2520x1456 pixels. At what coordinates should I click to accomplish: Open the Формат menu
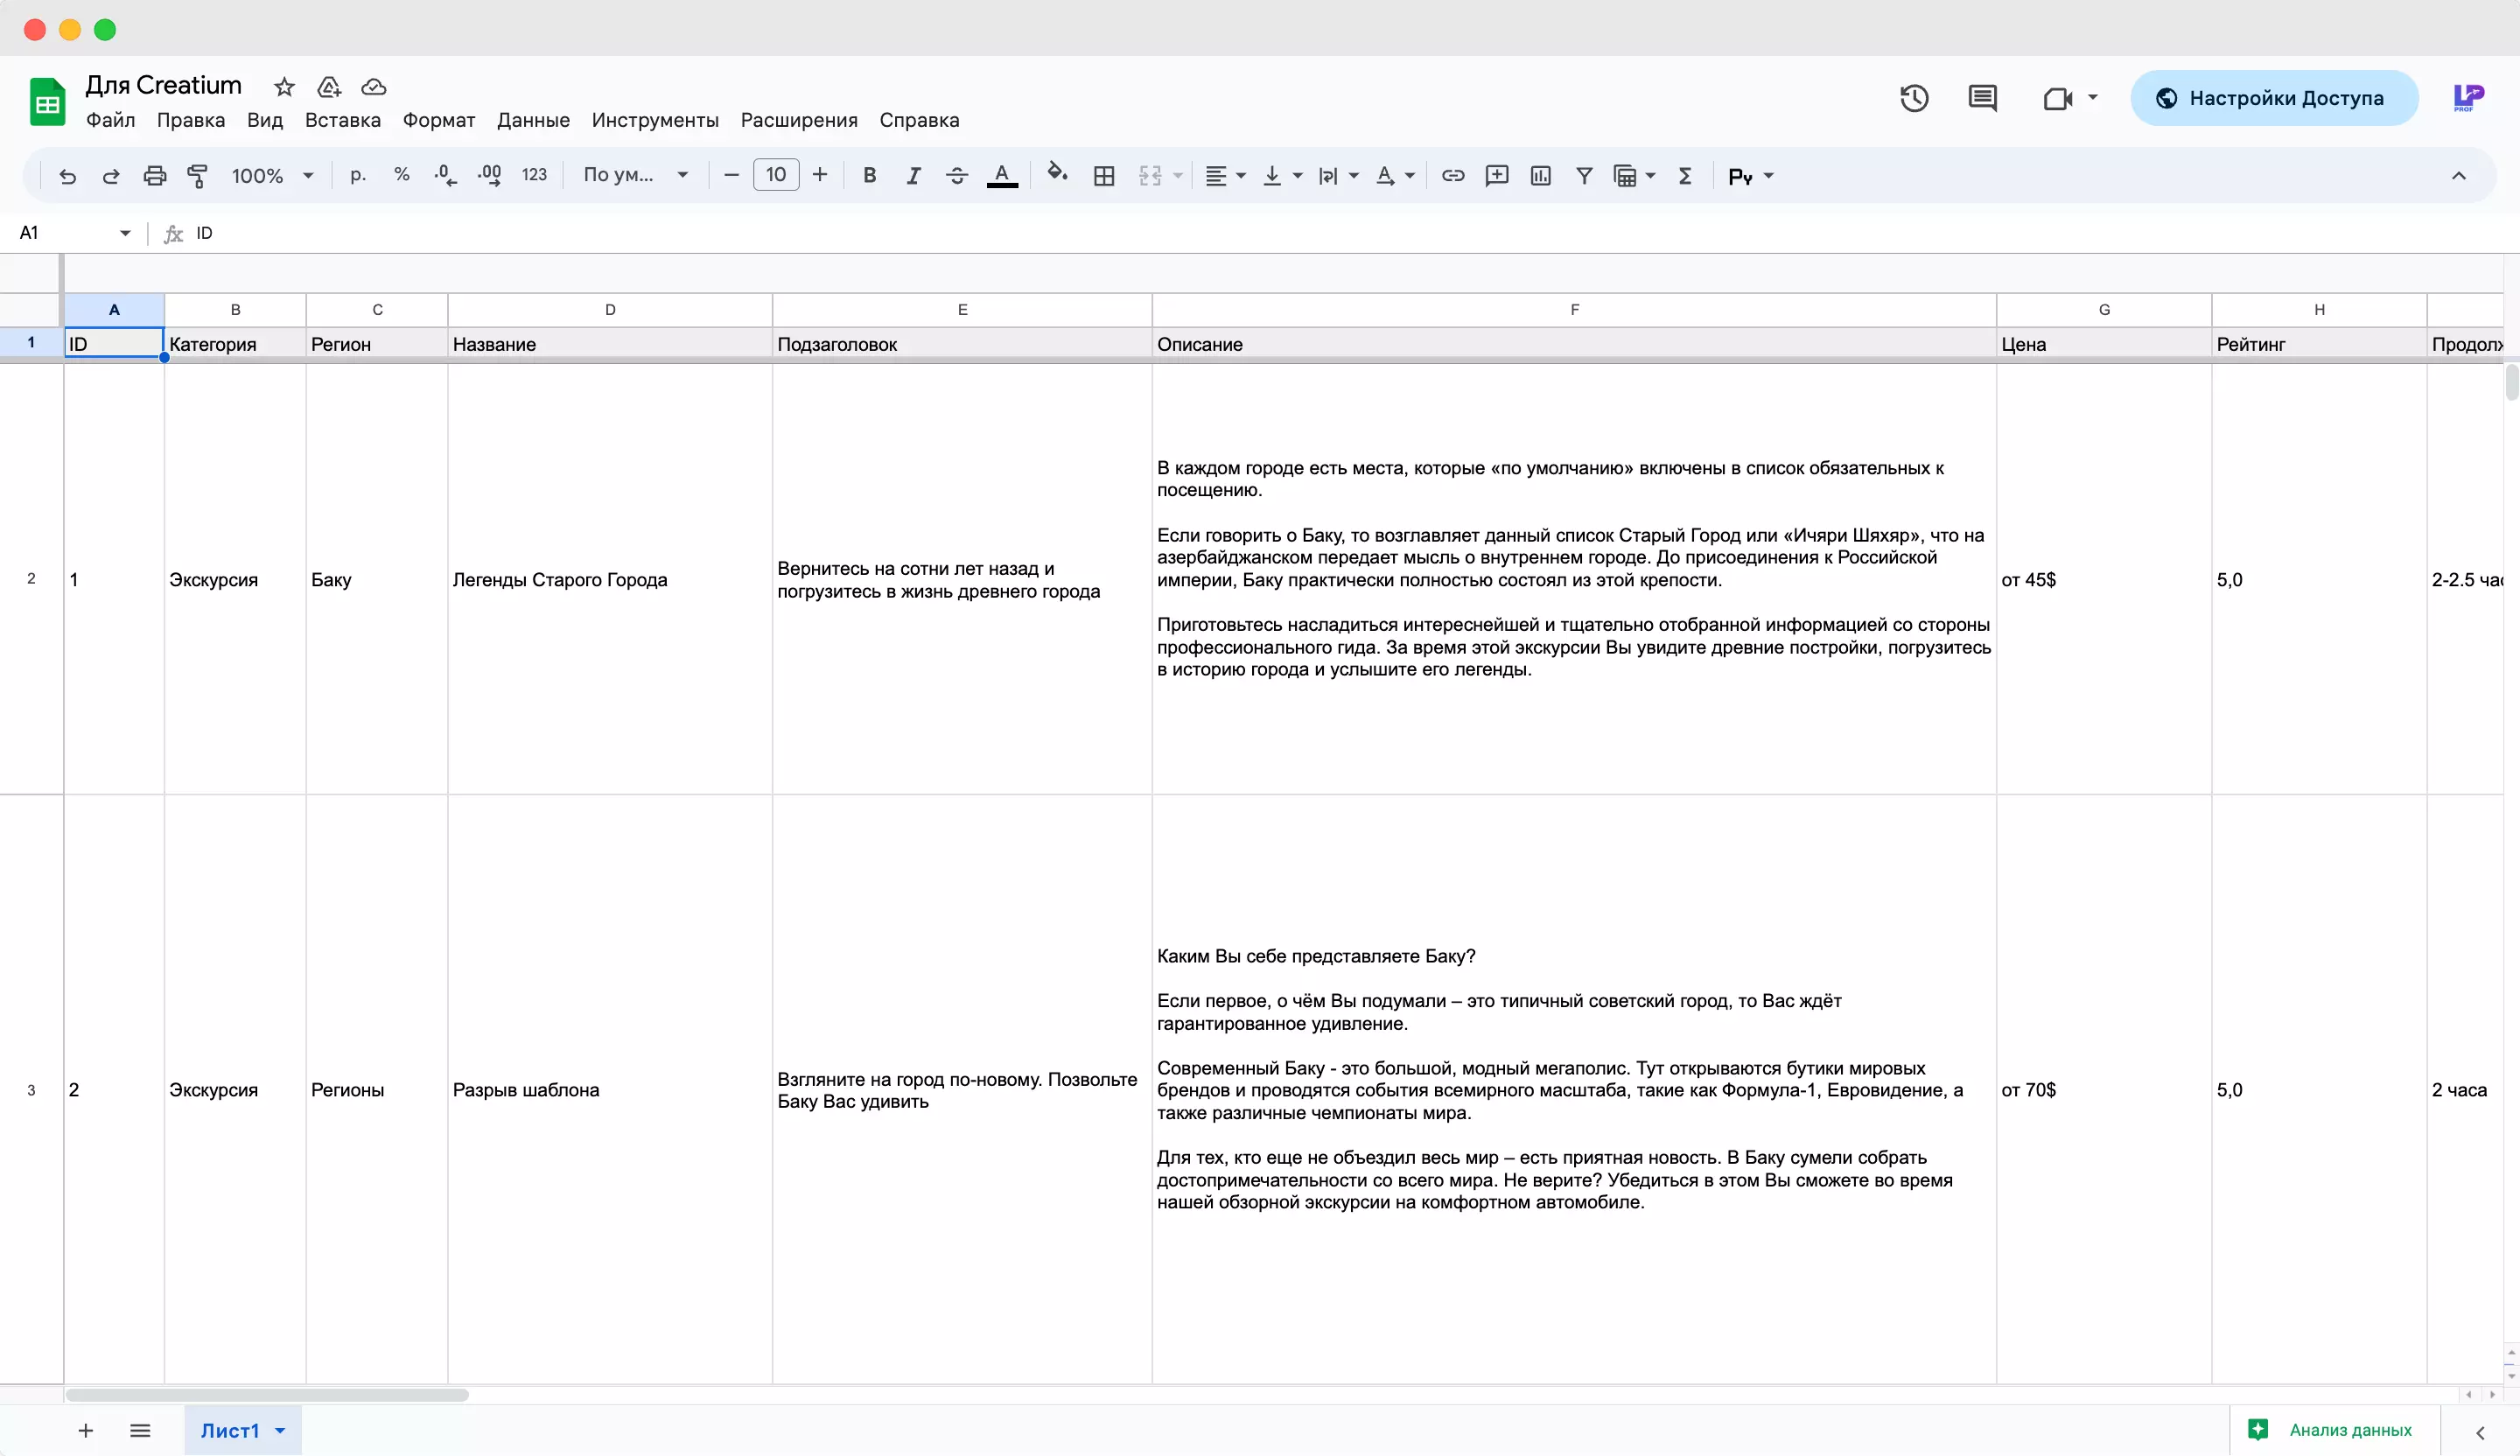pyautogui.click(x=439, y=120)
